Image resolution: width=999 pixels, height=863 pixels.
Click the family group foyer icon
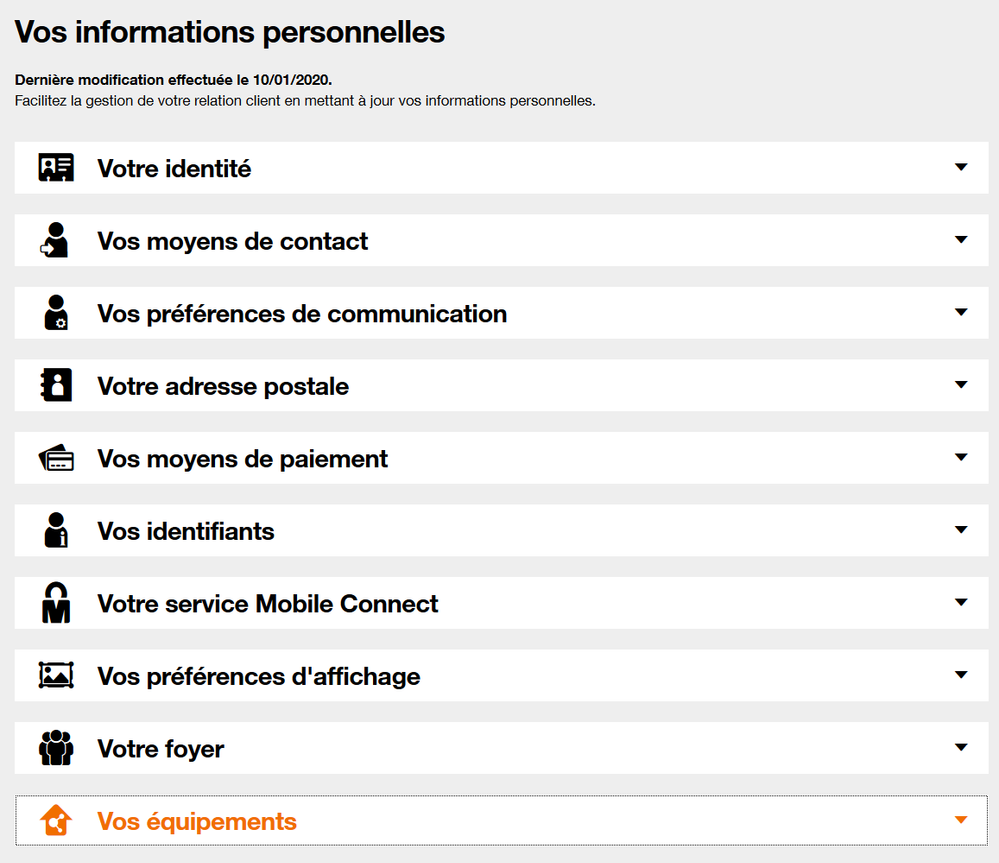click(56, 748)
